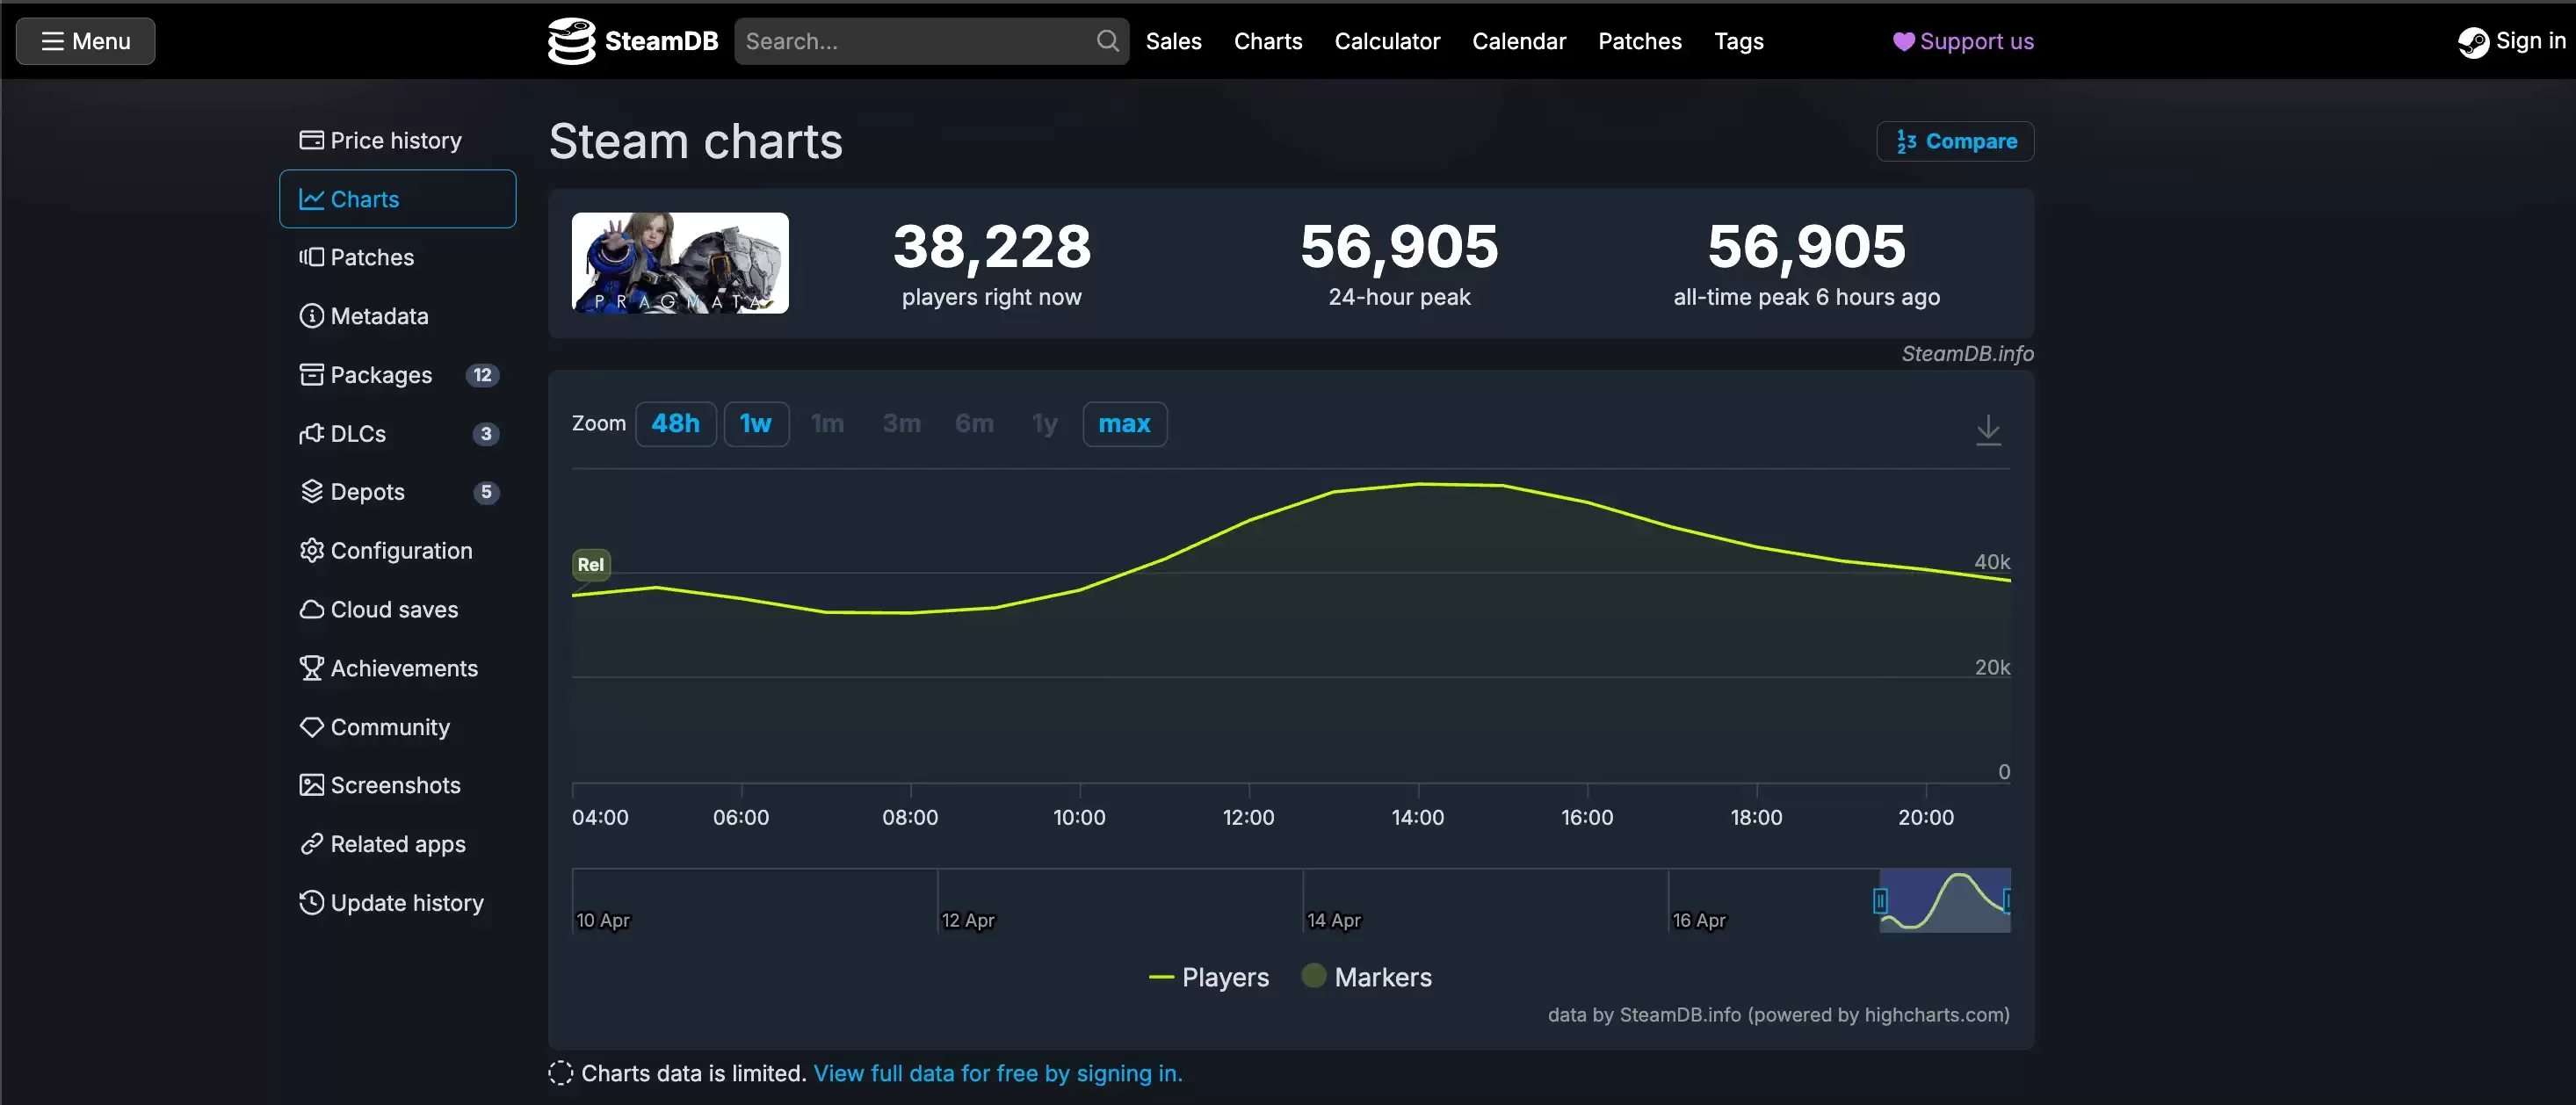Open Configuration using the gear icon
The width and height of the screenshot is (2576, 1105).
pos(311,550)
